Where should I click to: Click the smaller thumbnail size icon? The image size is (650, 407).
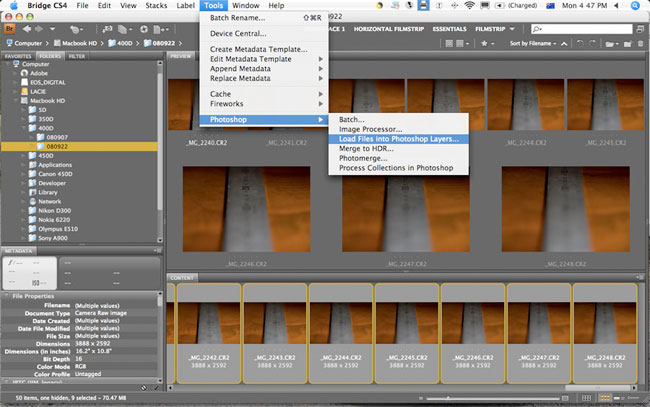tap(420, 398)
